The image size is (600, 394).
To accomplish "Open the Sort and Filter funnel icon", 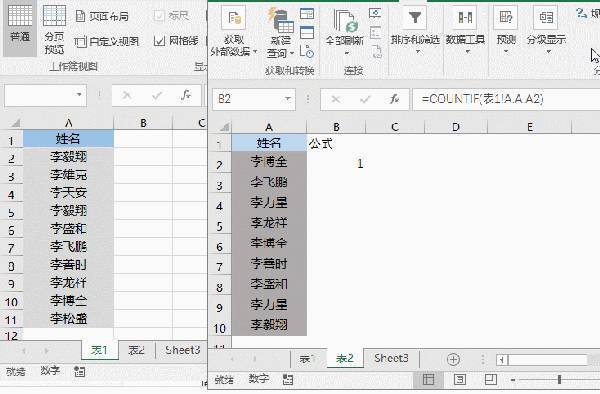I will 415,18.
